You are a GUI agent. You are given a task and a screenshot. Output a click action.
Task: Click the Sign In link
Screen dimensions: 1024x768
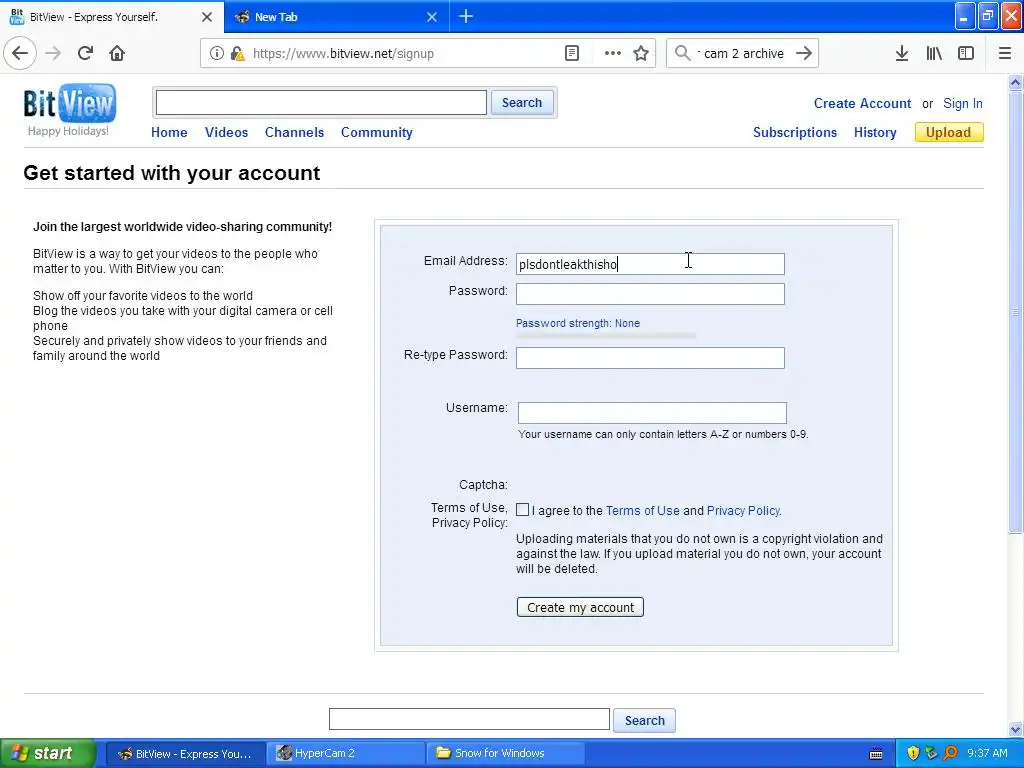coord(963,103)
